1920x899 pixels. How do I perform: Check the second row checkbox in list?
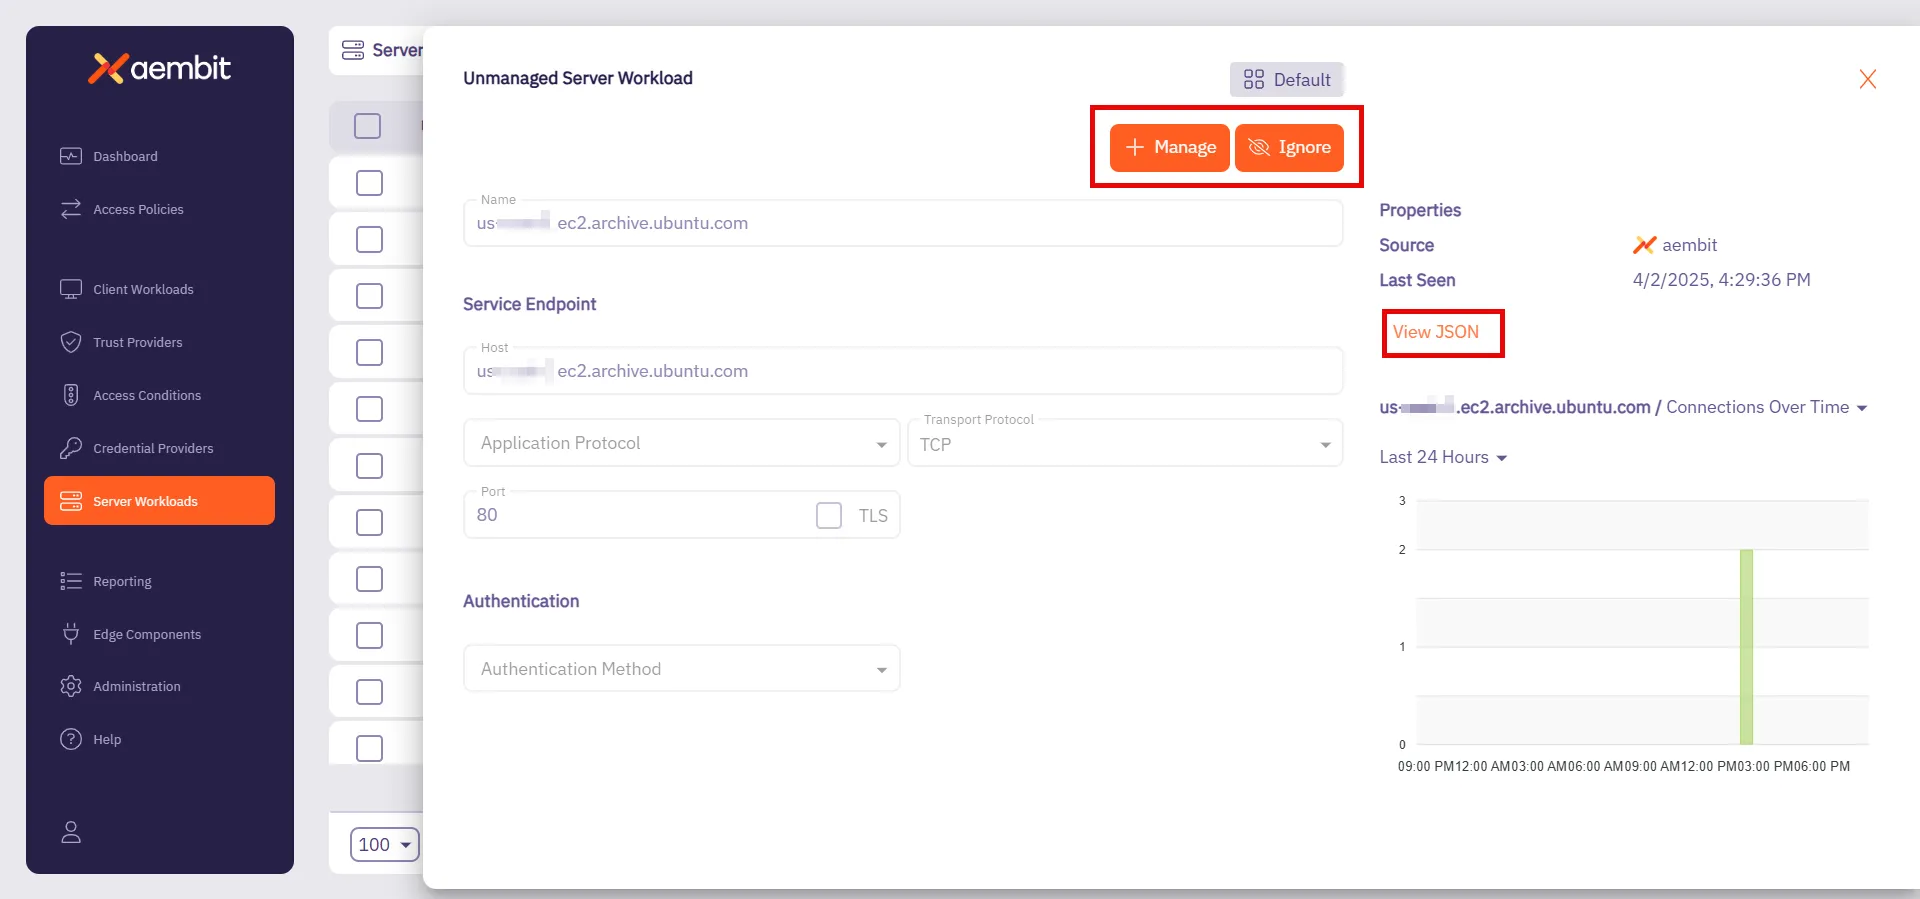coord(370,240)
